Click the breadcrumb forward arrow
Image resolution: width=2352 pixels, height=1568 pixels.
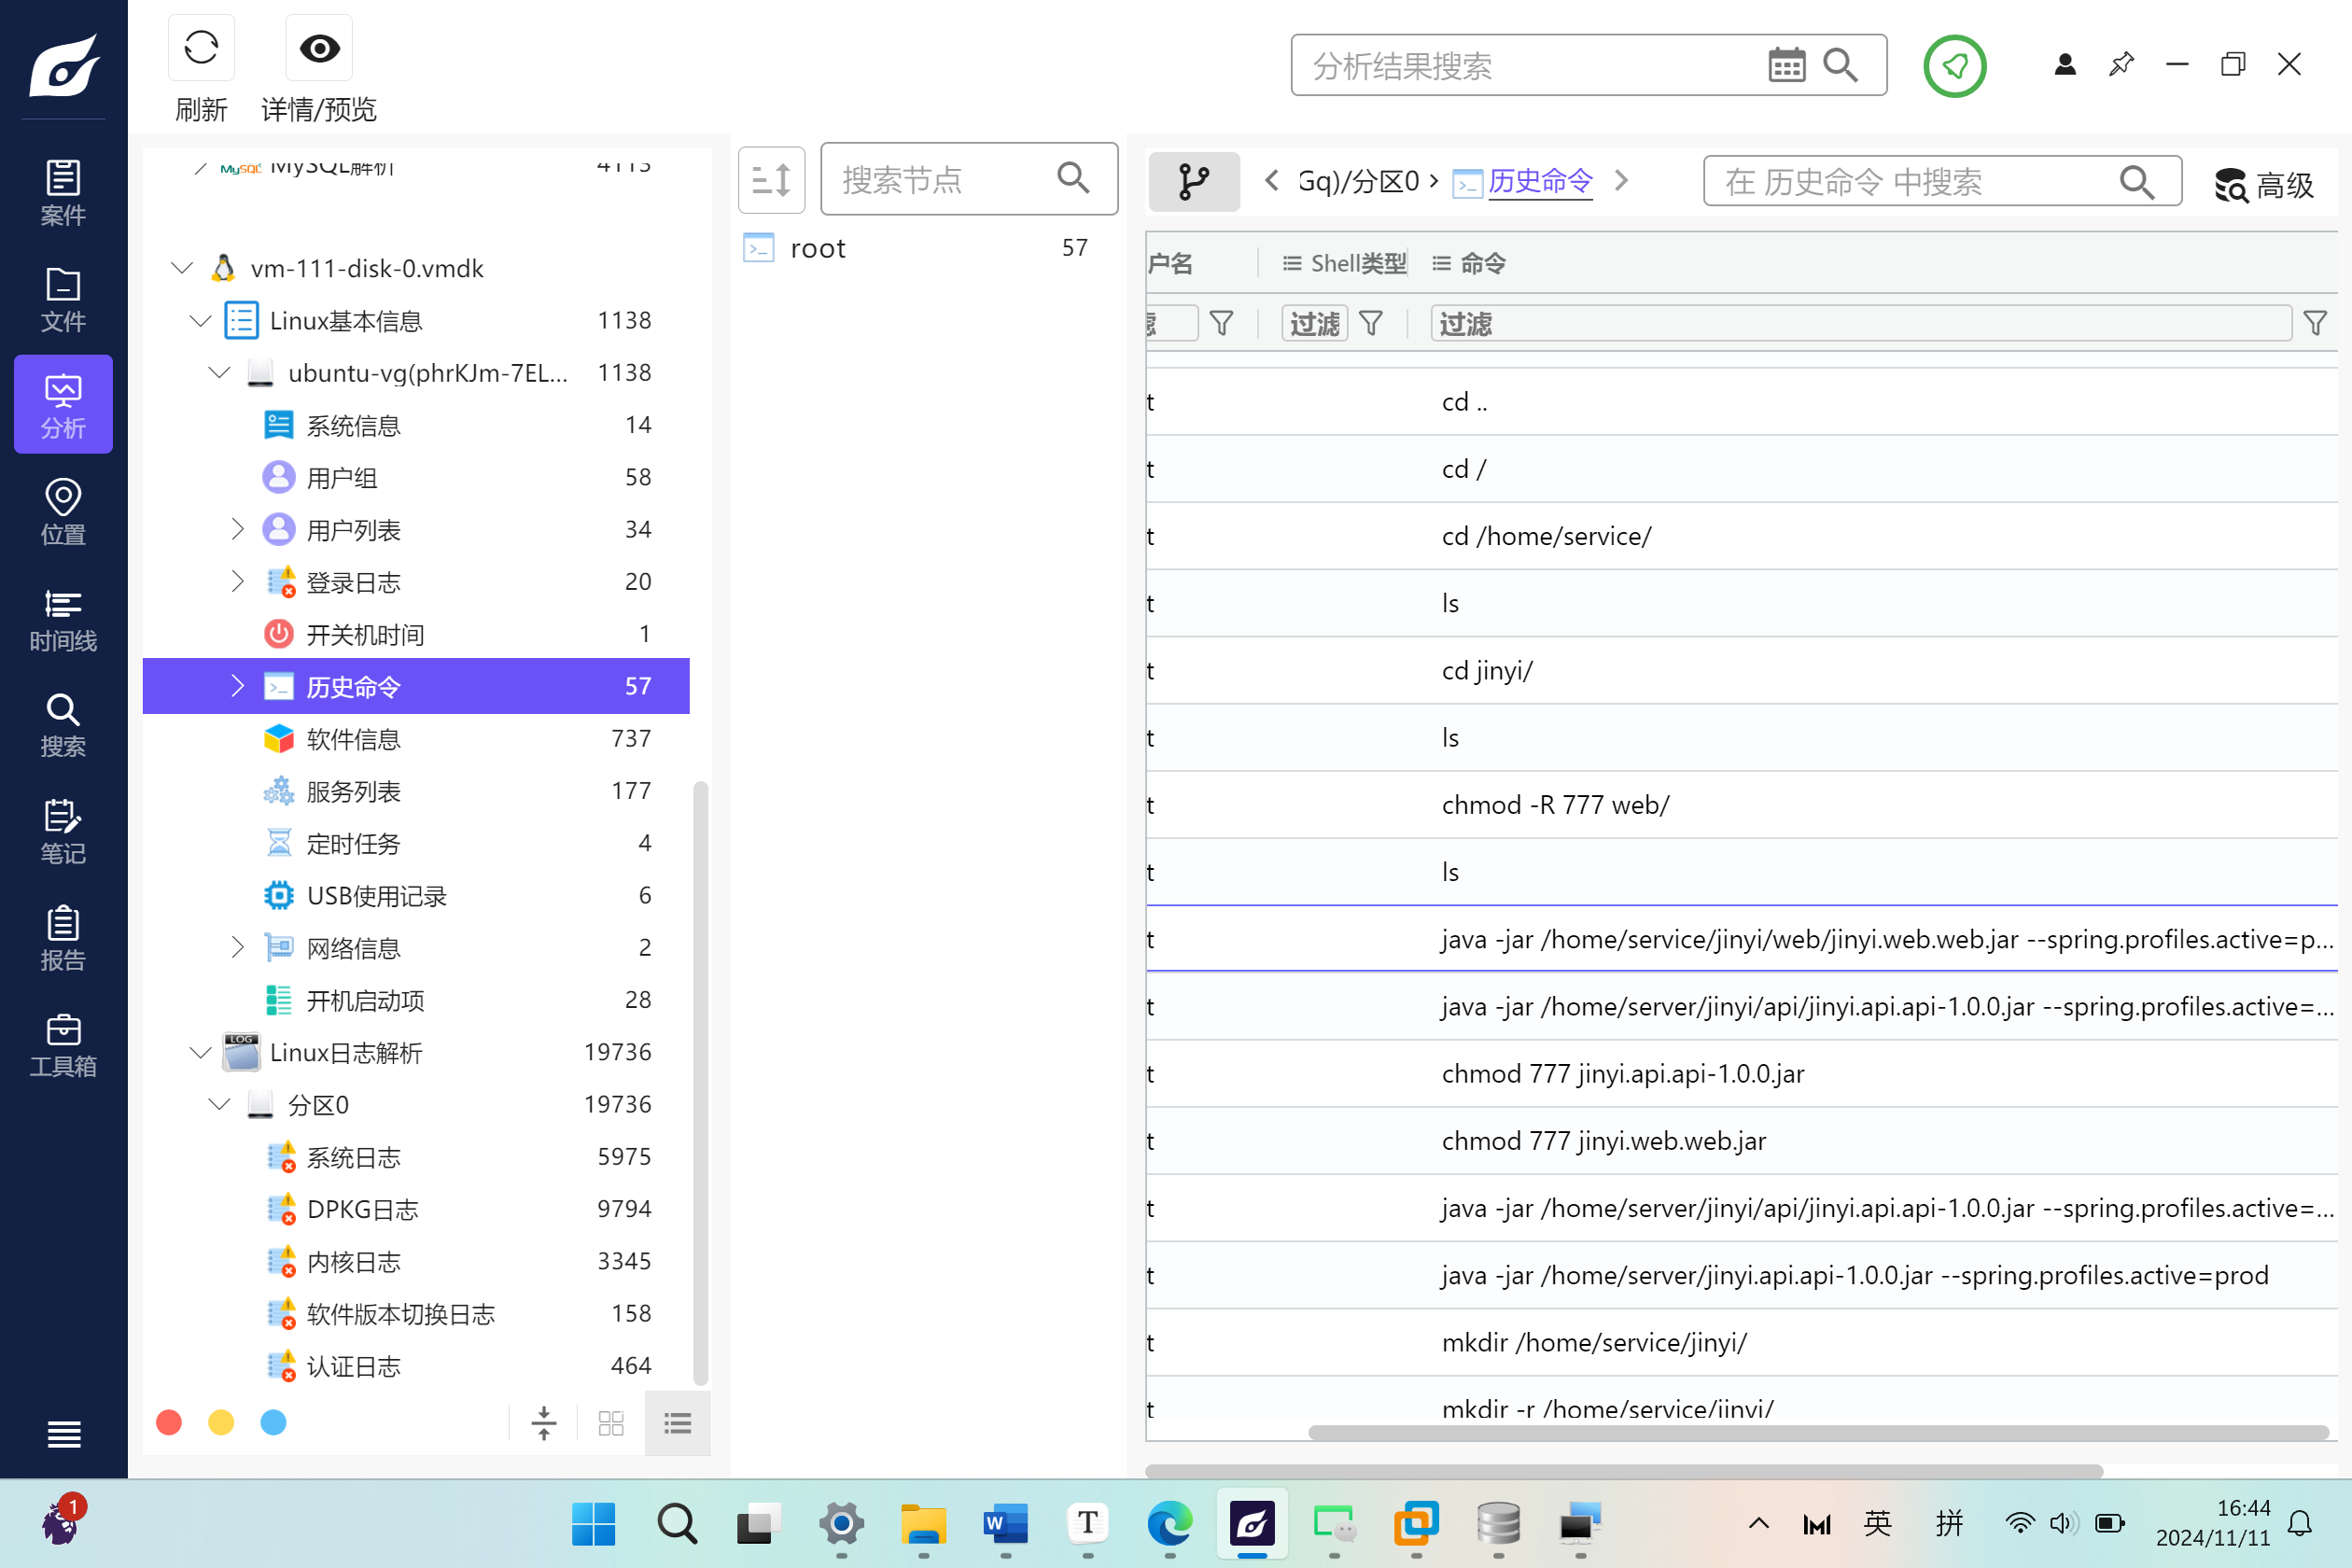coord(1622,180)
